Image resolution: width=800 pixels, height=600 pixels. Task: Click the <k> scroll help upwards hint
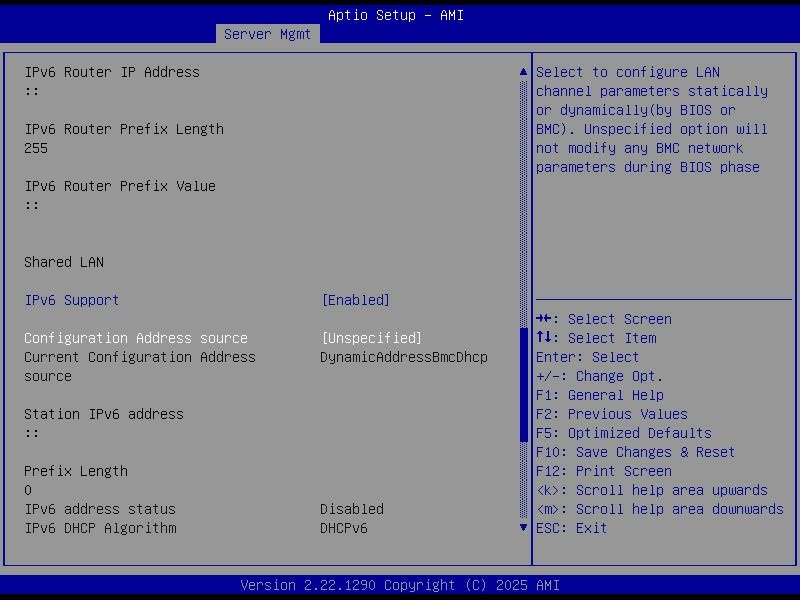tap(652, 490)
